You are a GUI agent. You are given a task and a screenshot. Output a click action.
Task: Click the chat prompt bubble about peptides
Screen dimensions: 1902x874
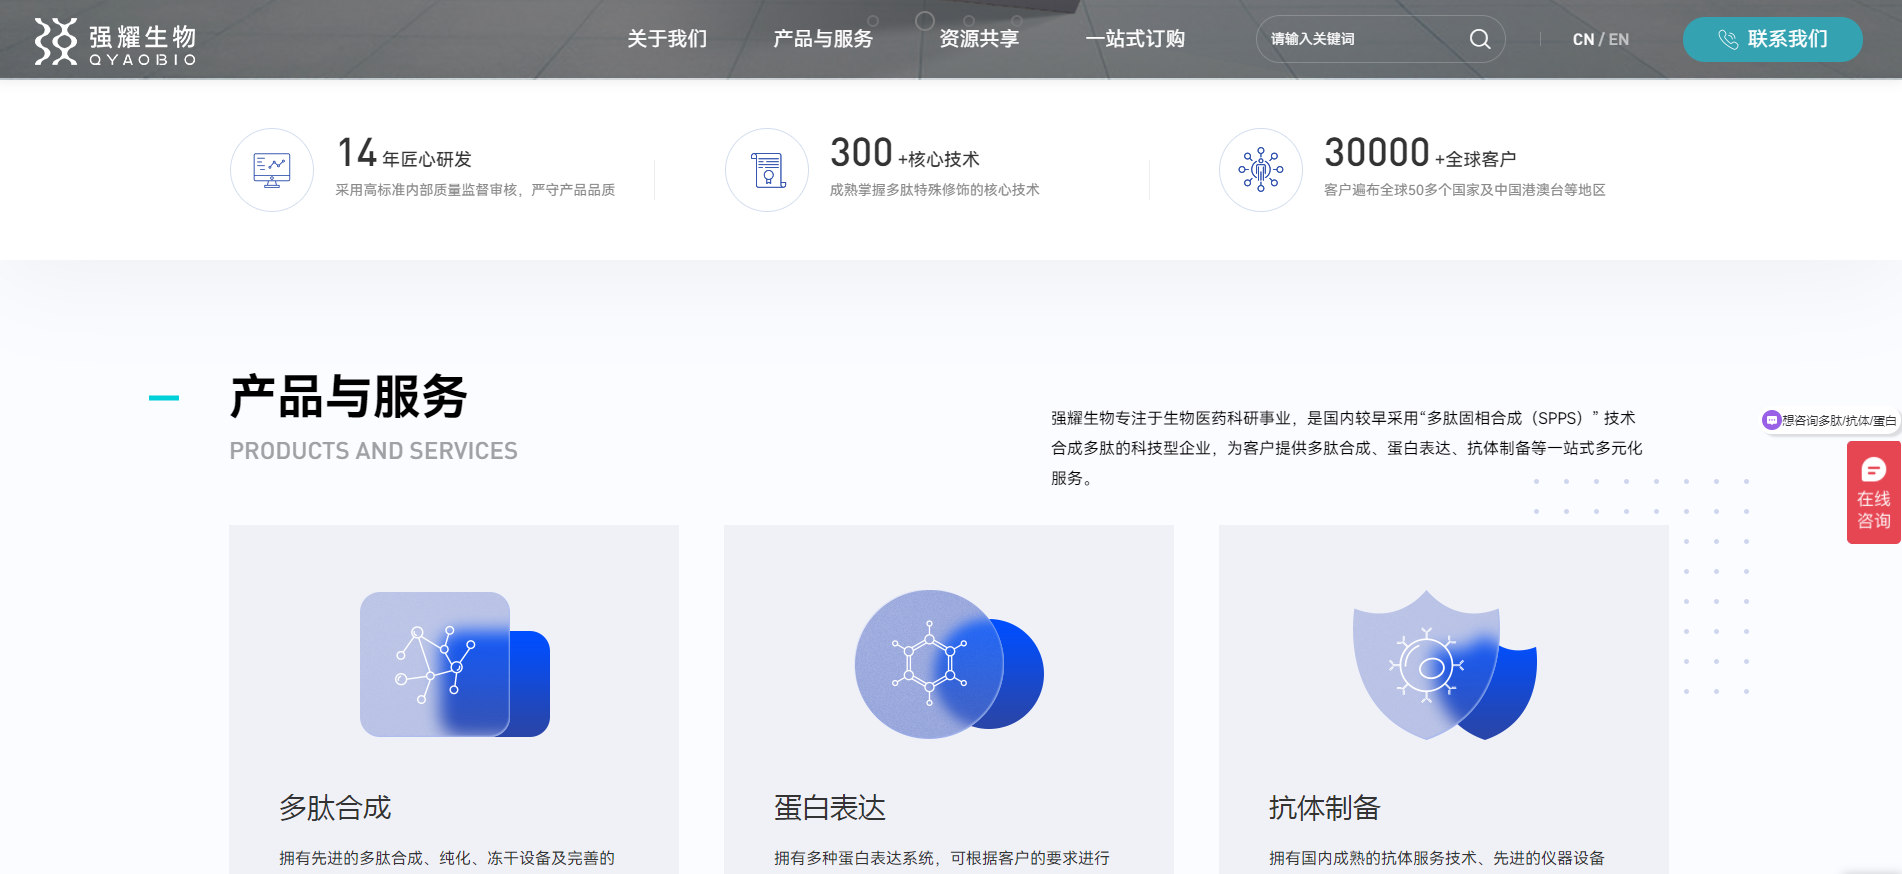(1830, 421)
